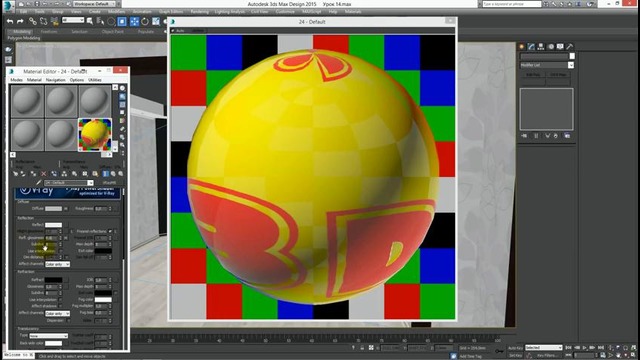Screen dimensions: 640x360
Task: Activate the Select and Rotate tool
Action: (145, 21)
